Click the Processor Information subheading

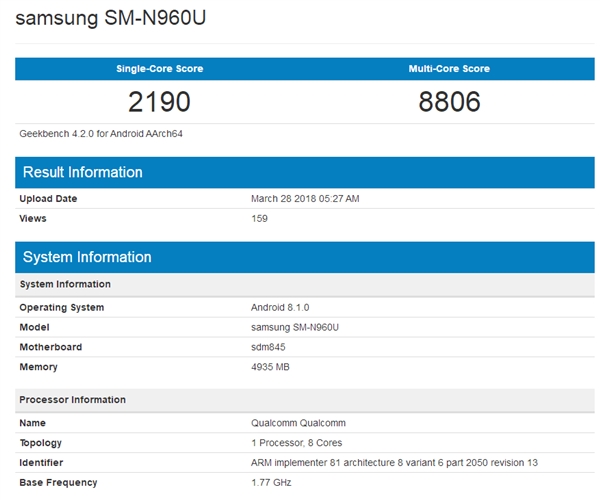coord(72,400)
